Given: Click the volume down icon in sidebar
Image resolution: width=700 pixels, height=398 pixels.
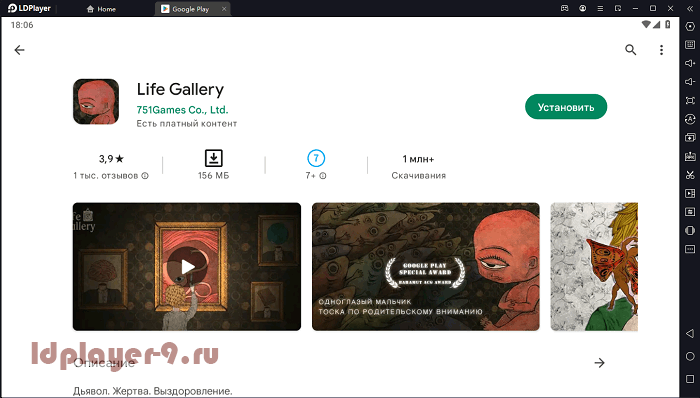Looking at the screenshot, I should [x=690, y=82].
